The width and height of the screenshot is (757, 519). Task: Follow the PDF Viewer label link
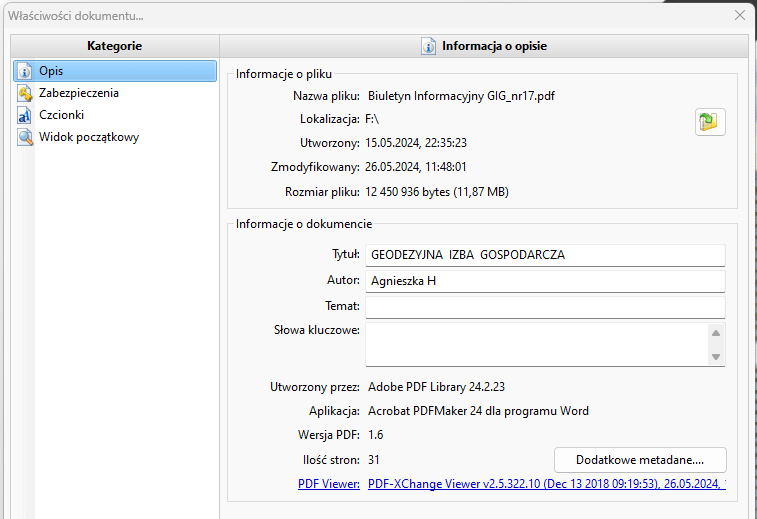coord(329,485)
